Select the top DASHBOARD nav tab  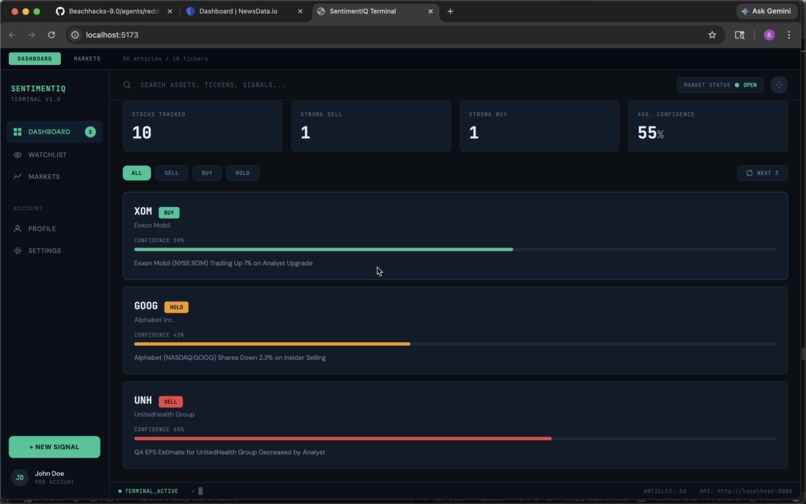click(x=34, y=59)
